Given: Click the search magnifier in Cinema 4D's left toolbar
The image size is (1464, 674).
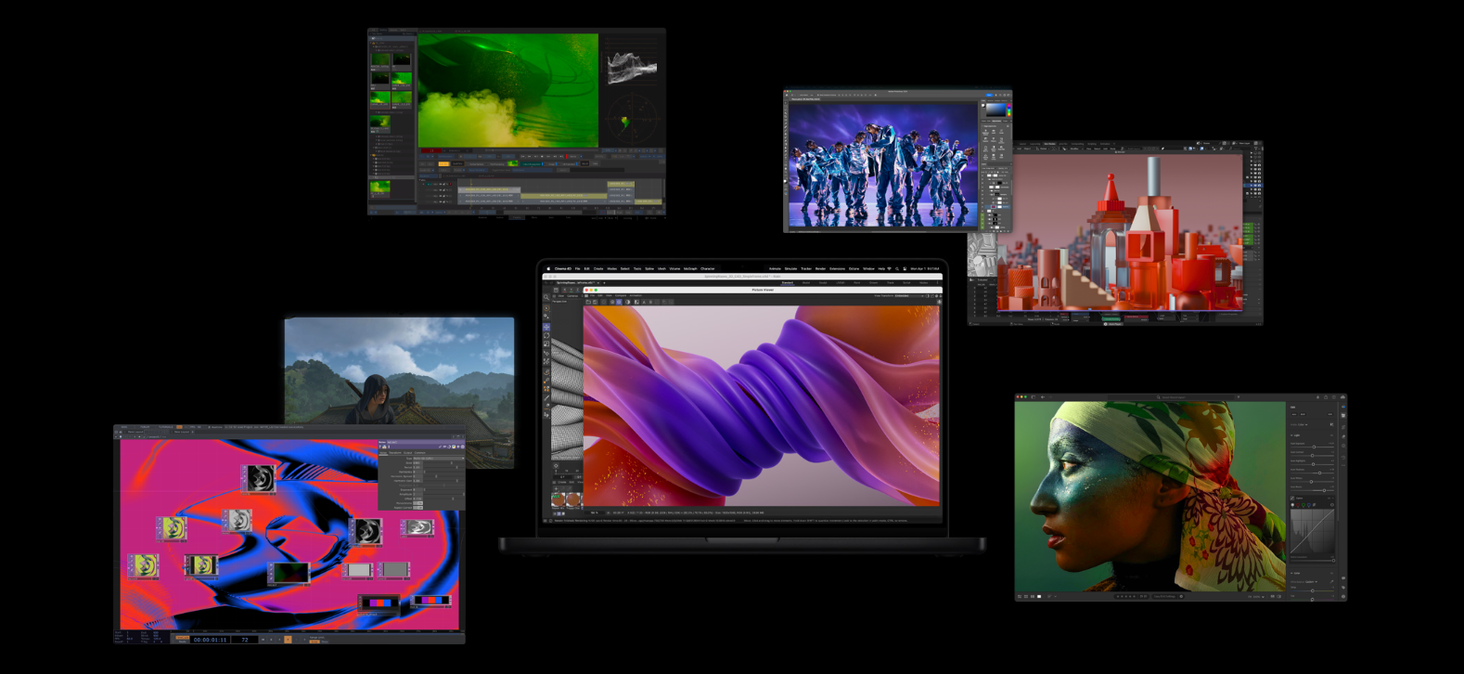Looking at the screenshot, I should (x=546, y=297).
